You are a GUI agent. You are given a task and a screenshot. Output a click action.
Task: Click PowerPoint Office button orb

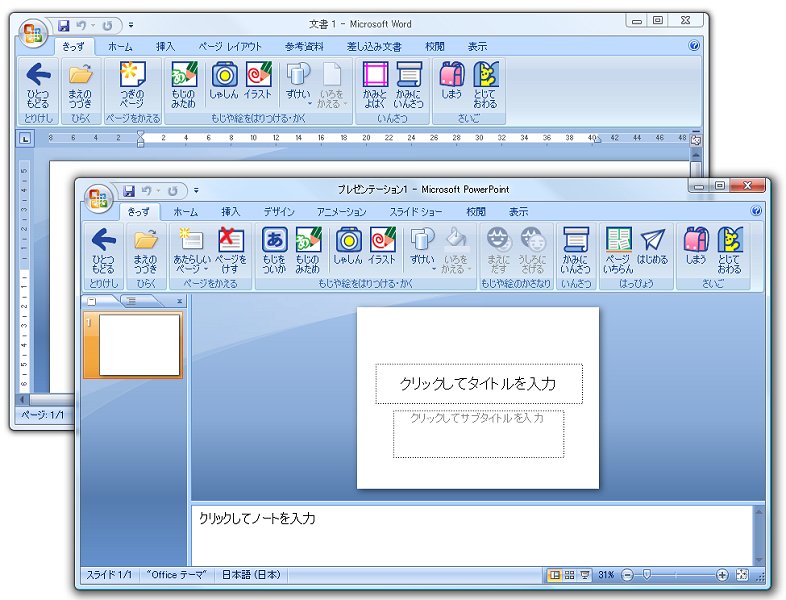tap(98, 198)
